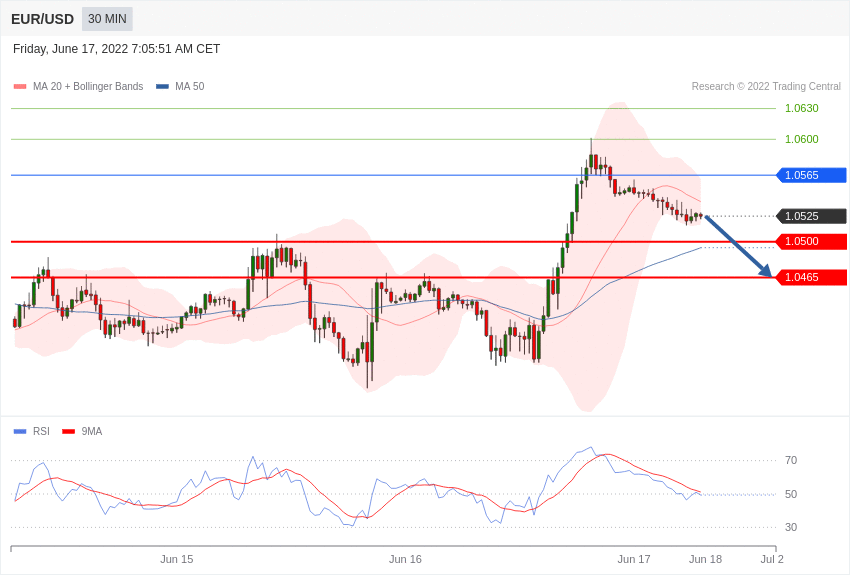Click the pink MA 20 legend swatch

pyautogui.click(x=20, y=87)
